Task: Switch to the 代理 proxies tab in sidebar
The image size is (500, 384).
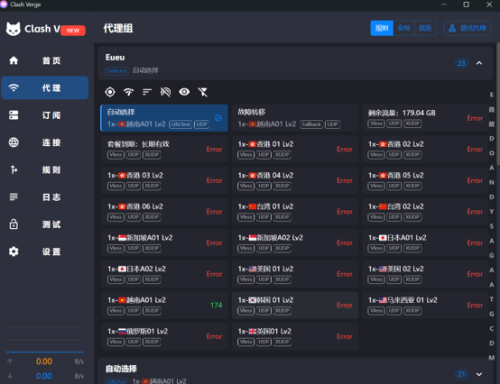Action: tap(45, 88)
